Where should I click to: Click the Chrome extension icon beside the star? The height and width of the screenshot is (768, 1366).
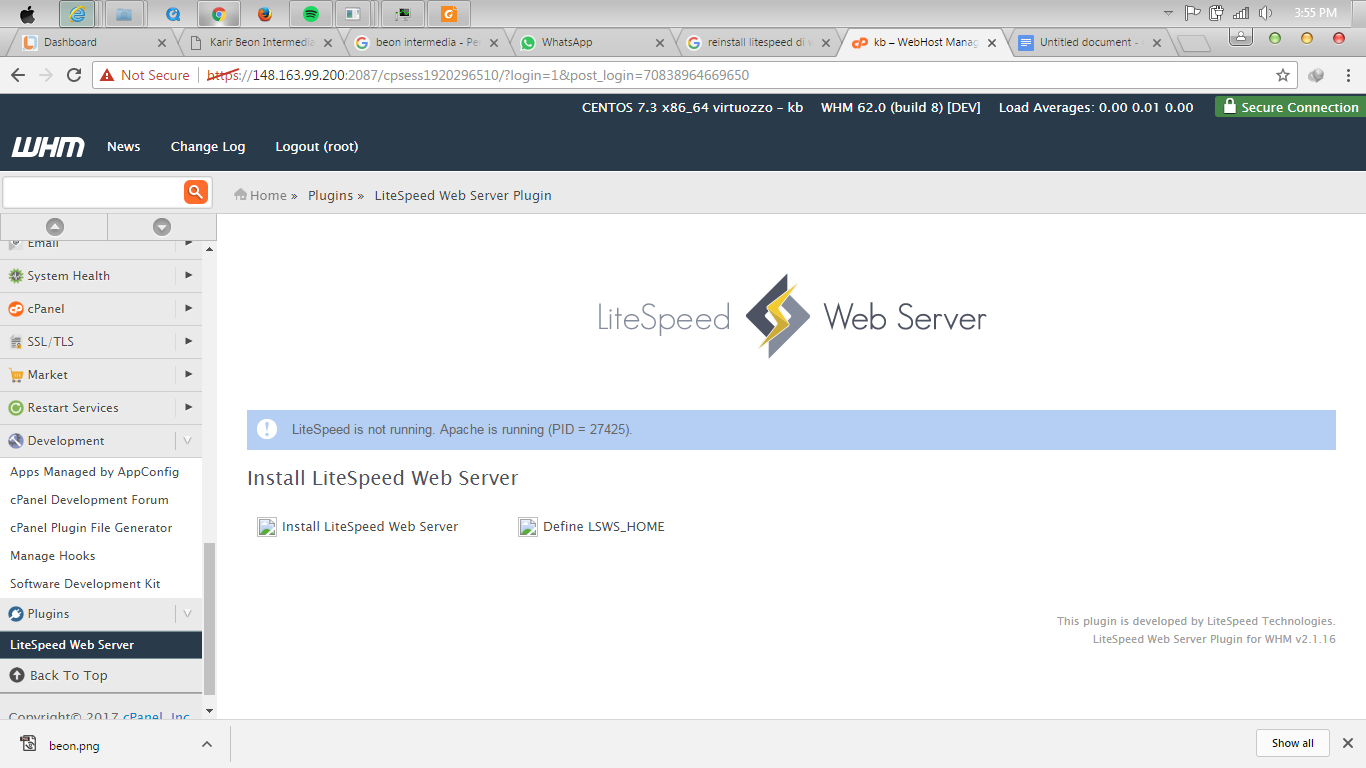pyautogui.click(x=1316, y=75)
